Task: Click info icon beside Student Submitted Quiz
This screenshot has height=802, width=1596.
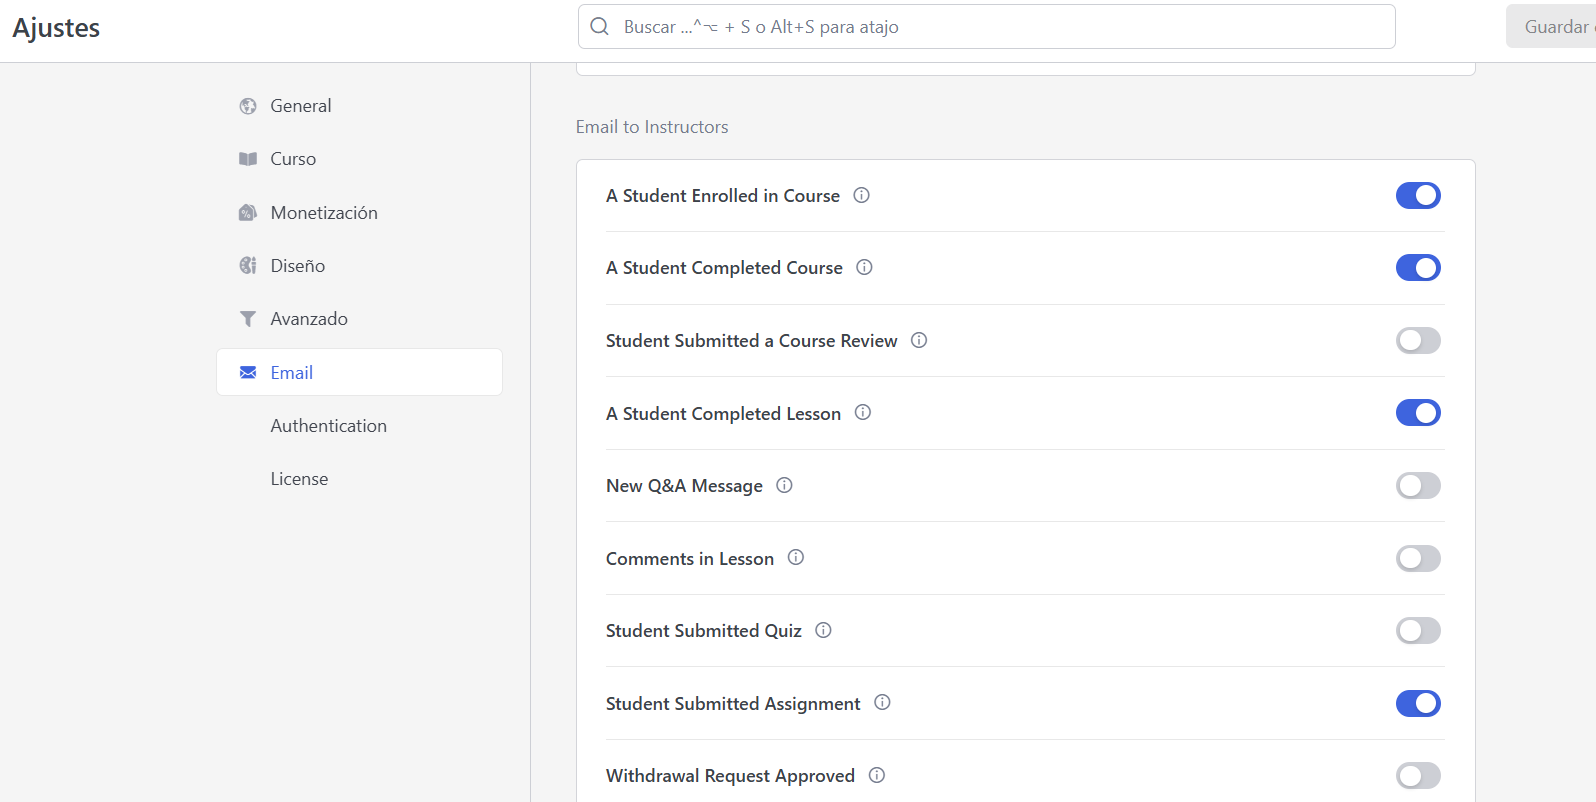Action: (x=823, y=631)
